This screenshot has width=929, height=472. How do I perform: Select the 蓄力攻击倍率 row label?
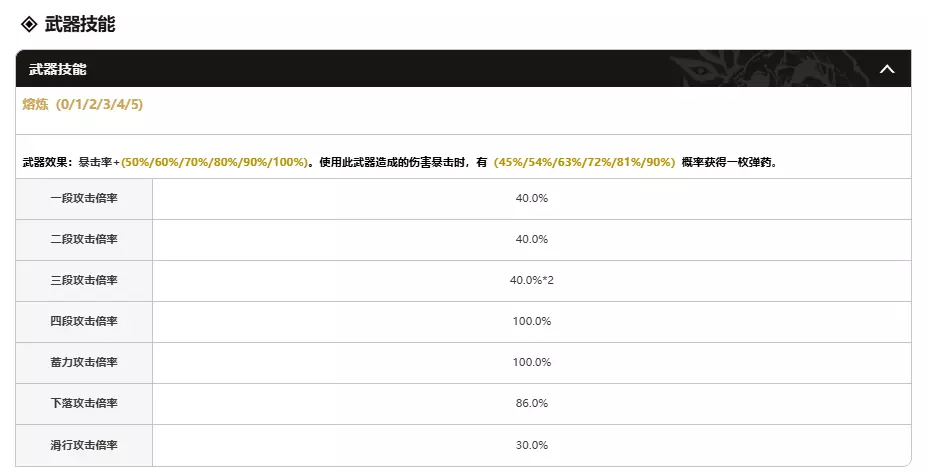tap(84, 362)
